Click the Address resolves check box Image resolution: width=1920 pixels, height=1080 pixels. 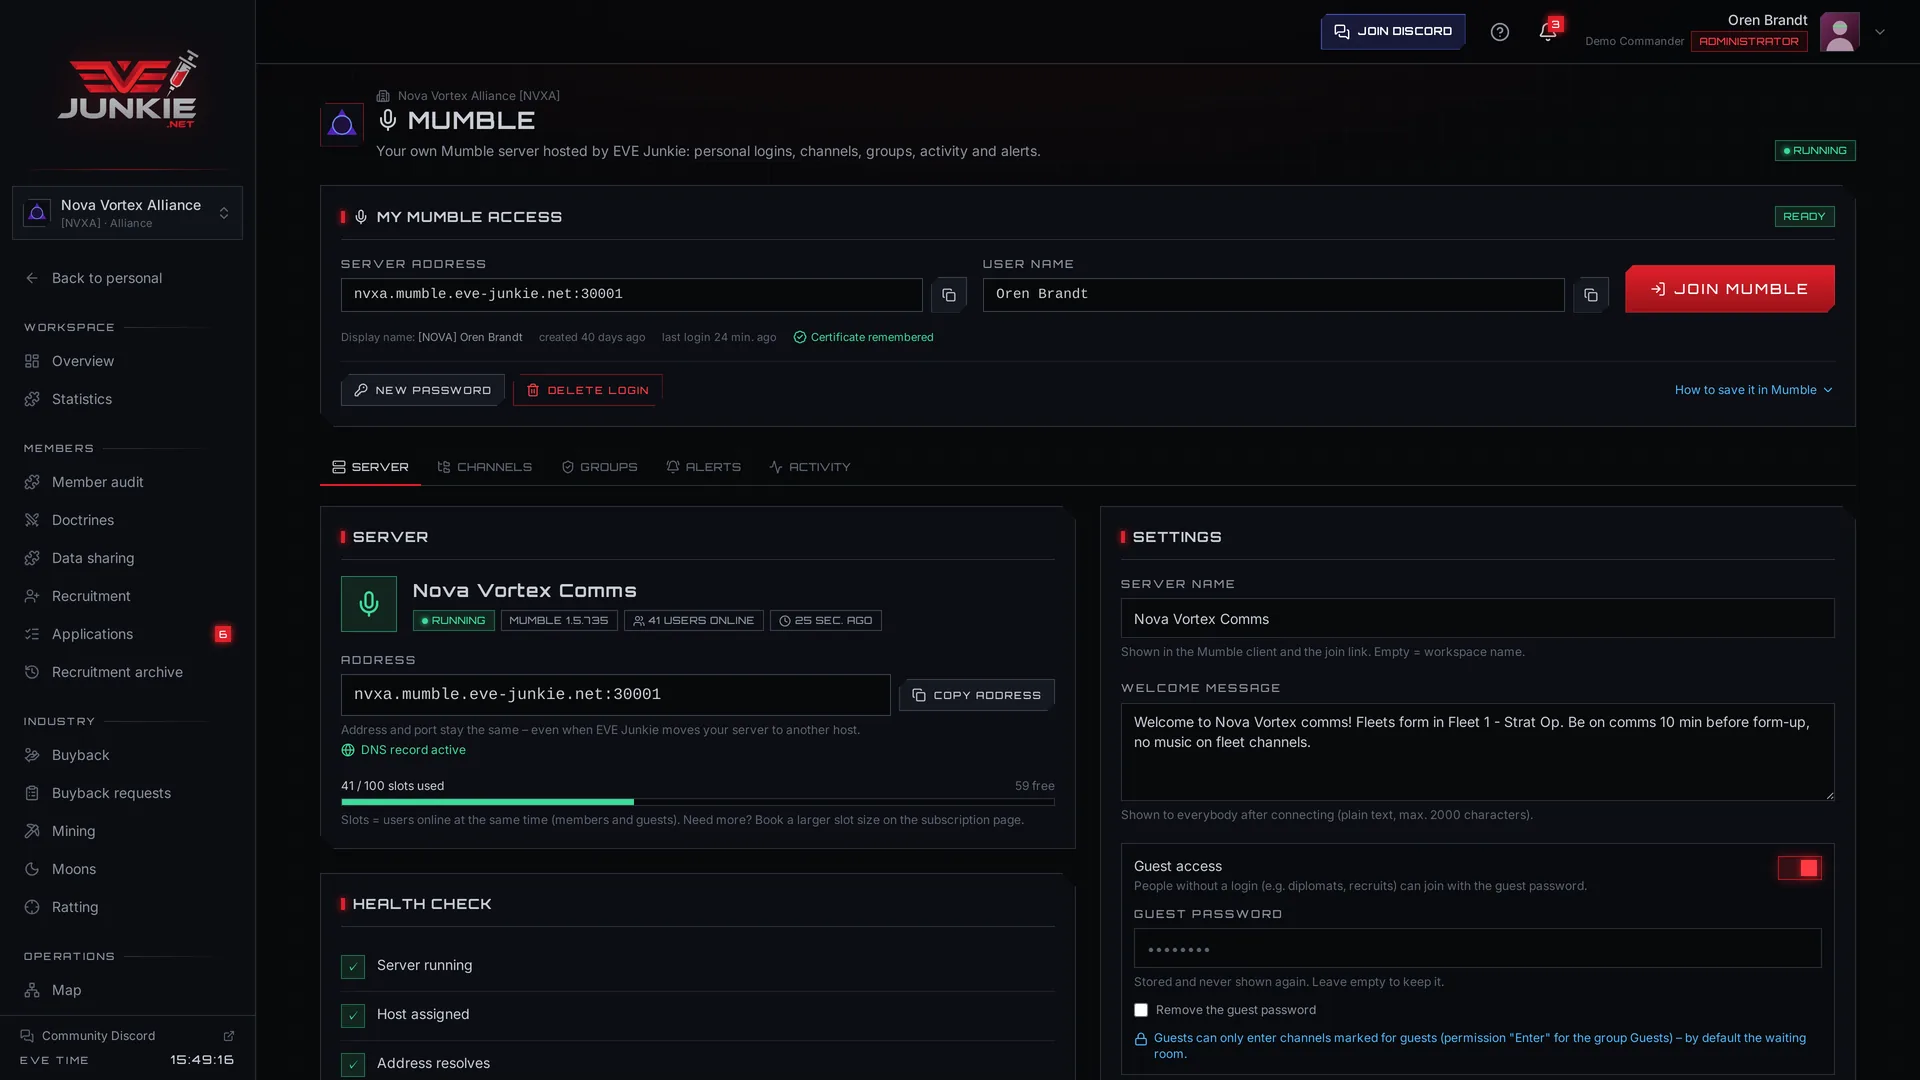click(353, 1064)
